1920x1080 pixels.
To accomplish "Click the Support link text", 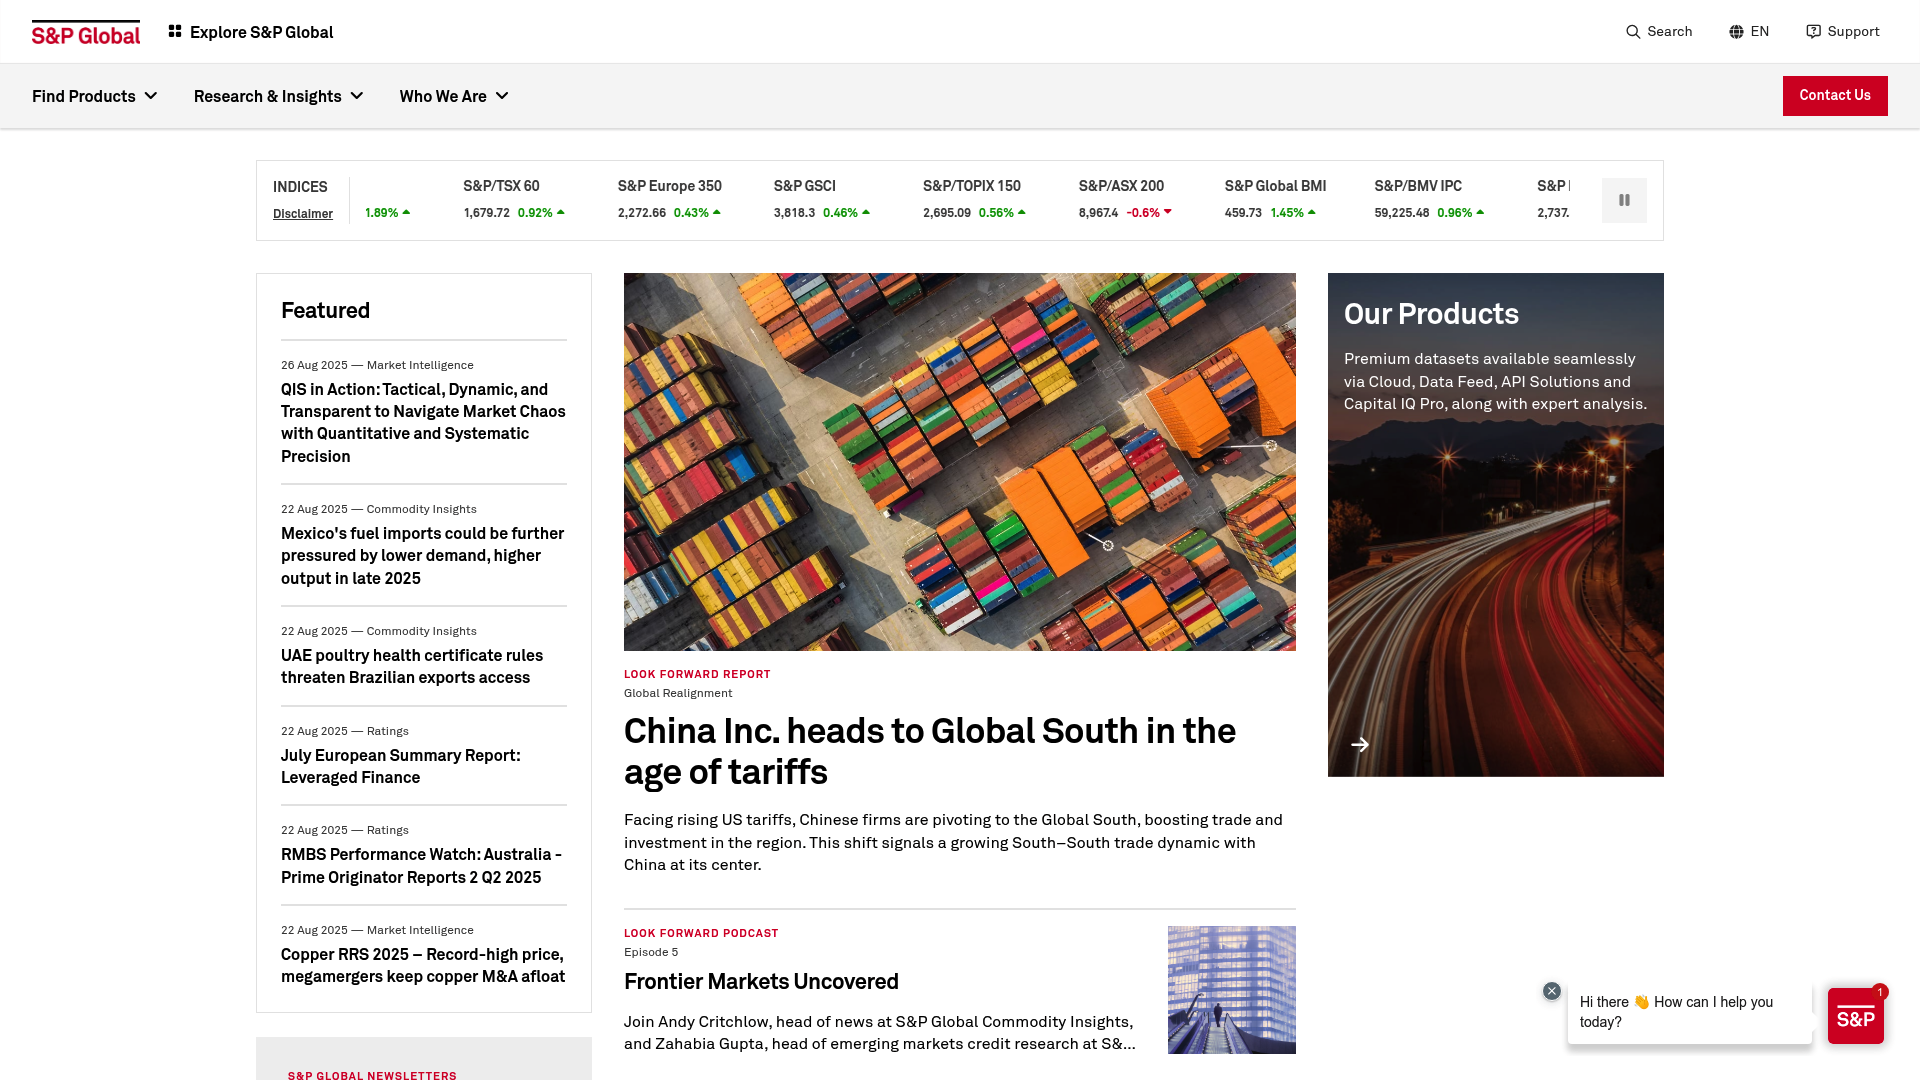I will tap(1853, 32).
